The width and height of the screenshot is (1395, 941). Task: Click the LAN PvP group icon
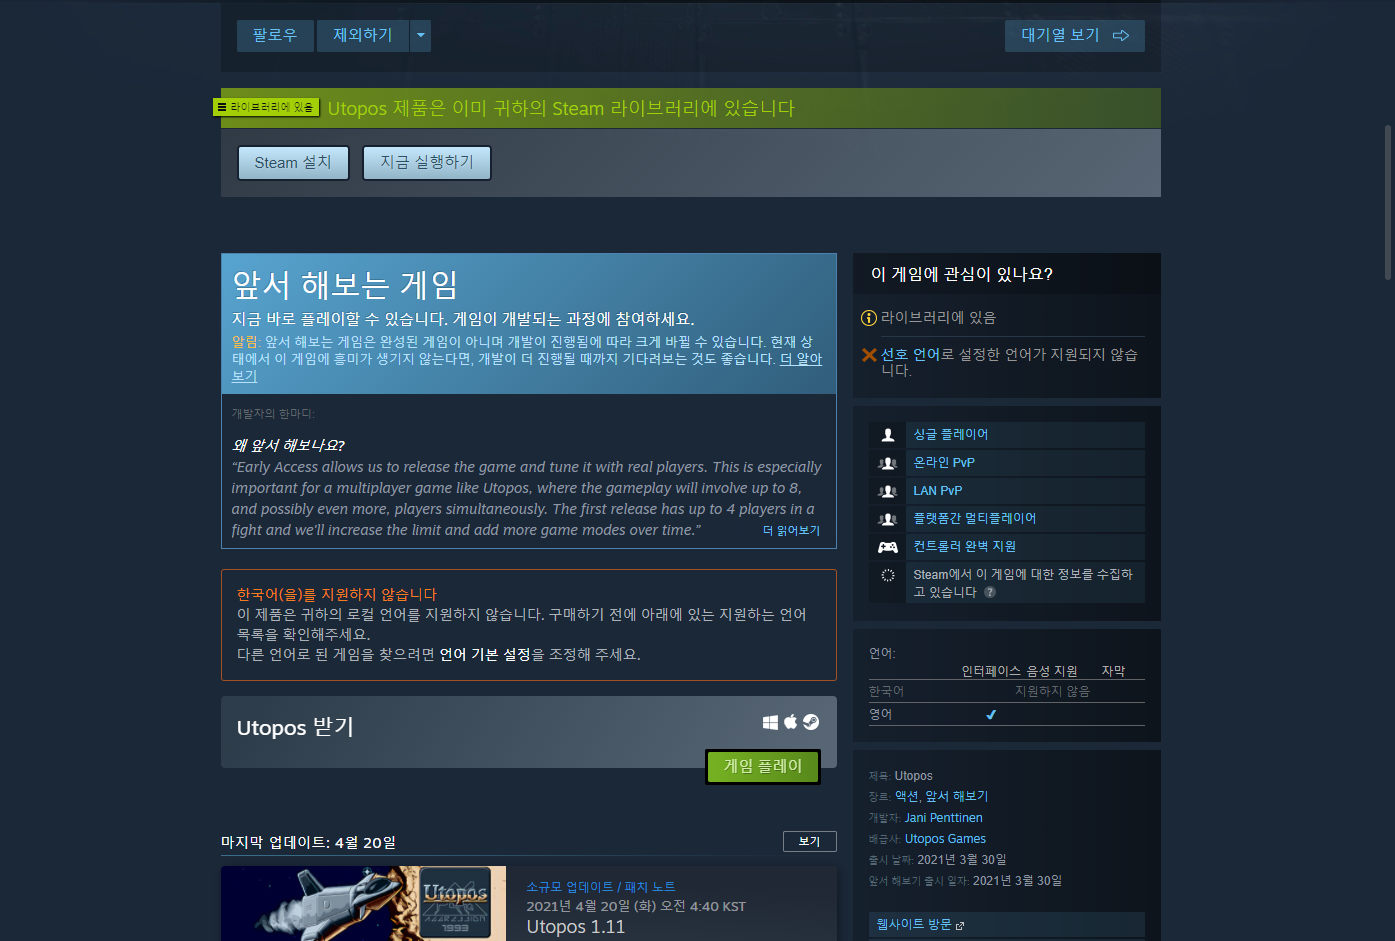click(887, 491)
